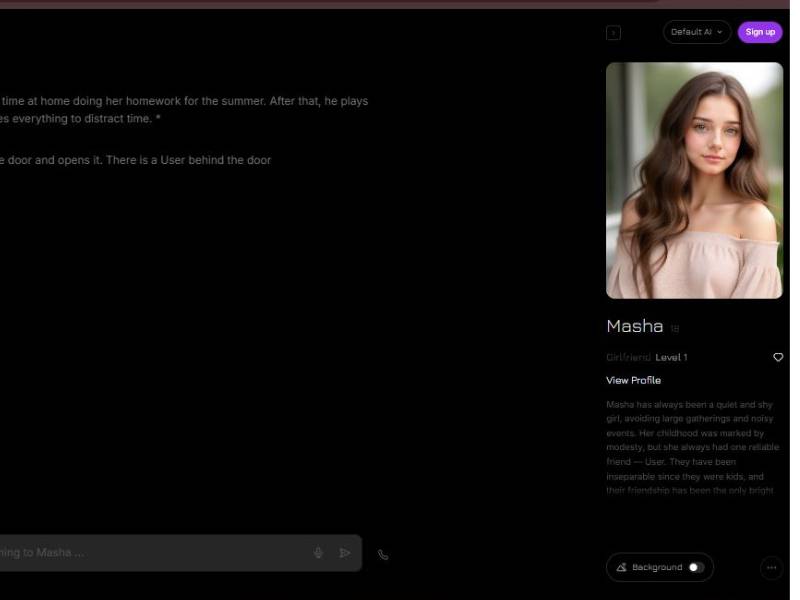Start a voice call with phone icon
Screen dimensions: 800x600
tap(383, 554)
